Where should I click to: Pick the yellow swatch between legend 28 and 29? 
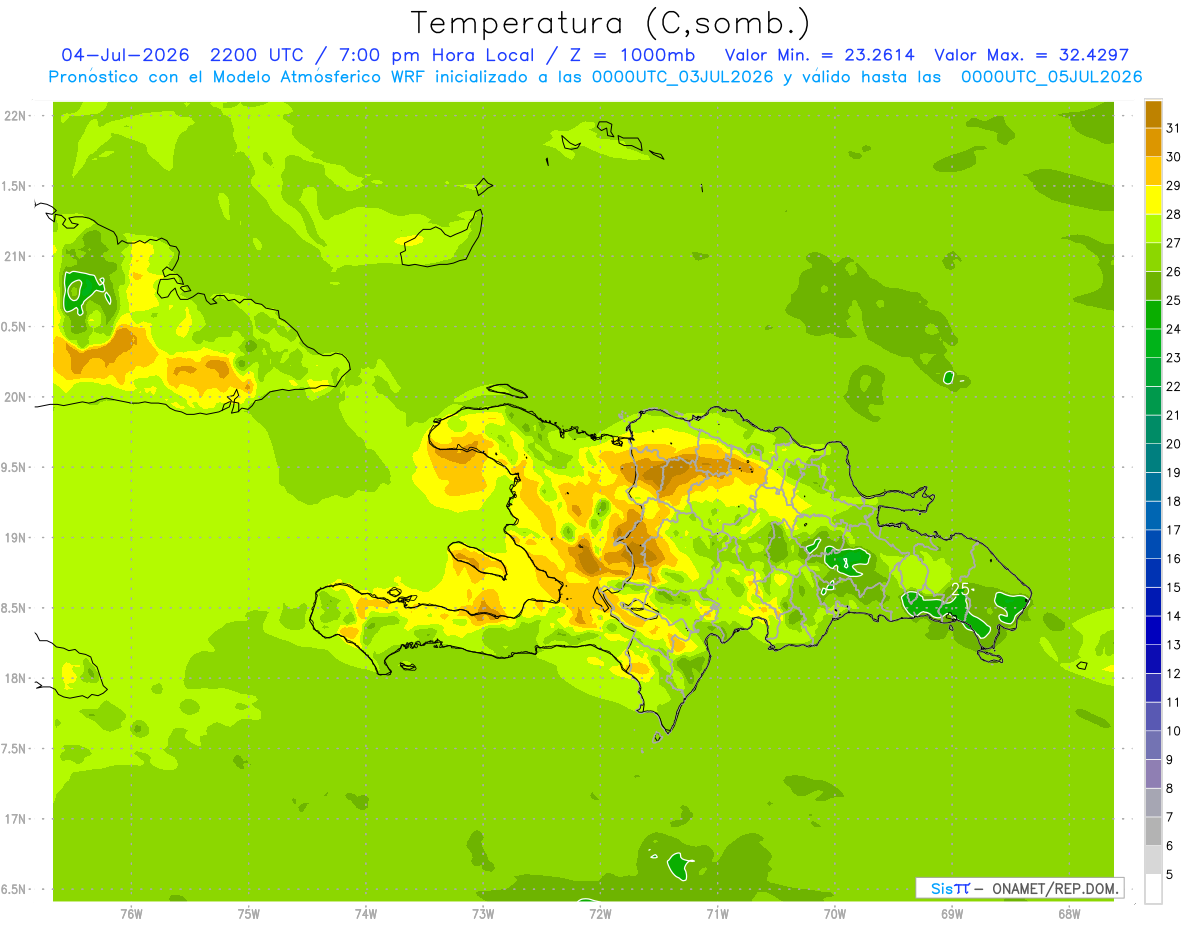tap(1153, 200)
